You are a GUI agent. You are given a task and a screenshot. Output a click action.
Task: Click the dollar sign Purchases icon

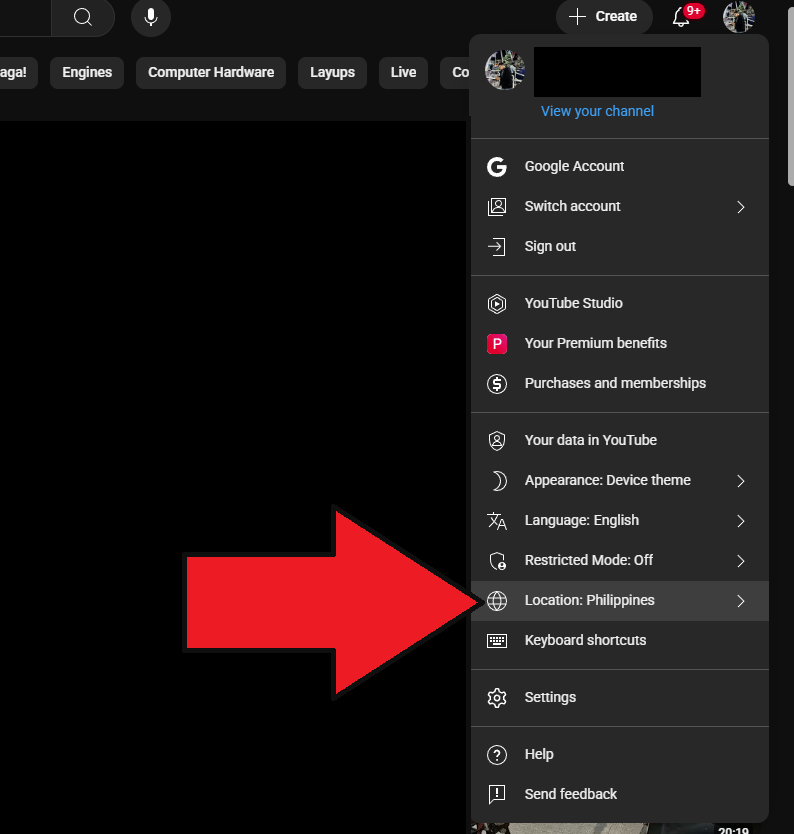[497, 383]
